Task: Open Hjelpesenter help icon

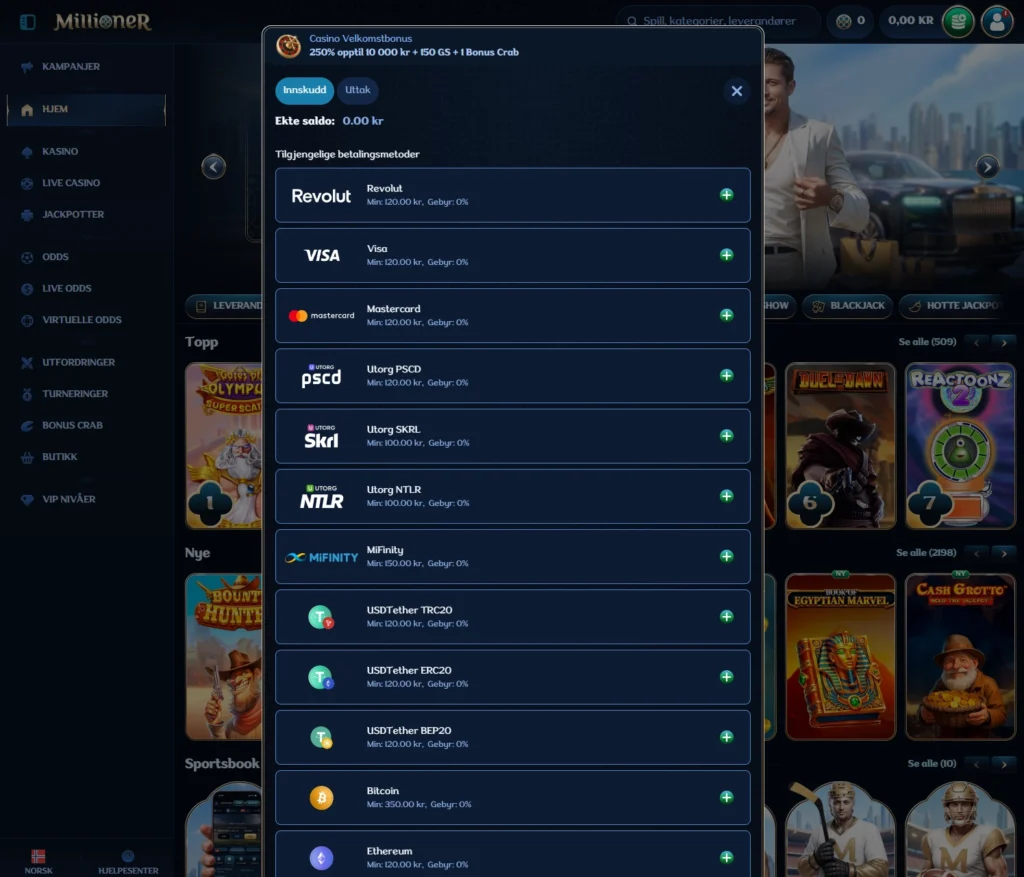Action: [x=128, y=857]
